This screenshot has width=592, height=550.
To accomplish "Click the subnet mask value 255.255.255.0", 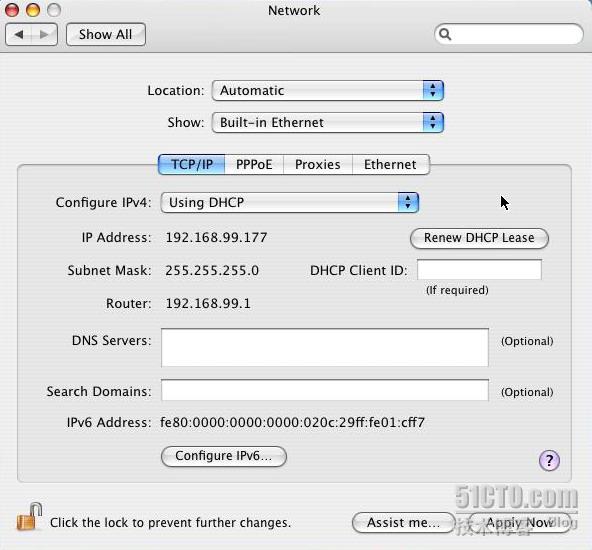I will tap(212, 270).
